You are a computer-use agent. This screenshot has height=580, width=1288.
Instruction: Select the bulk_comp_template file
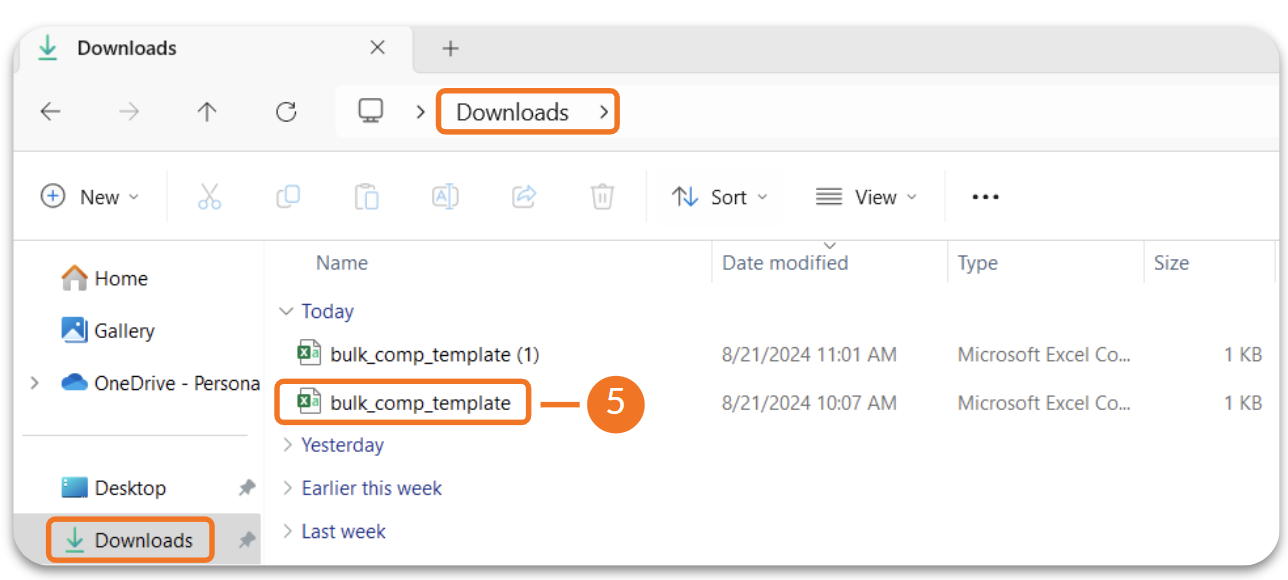tap(420, 403)
